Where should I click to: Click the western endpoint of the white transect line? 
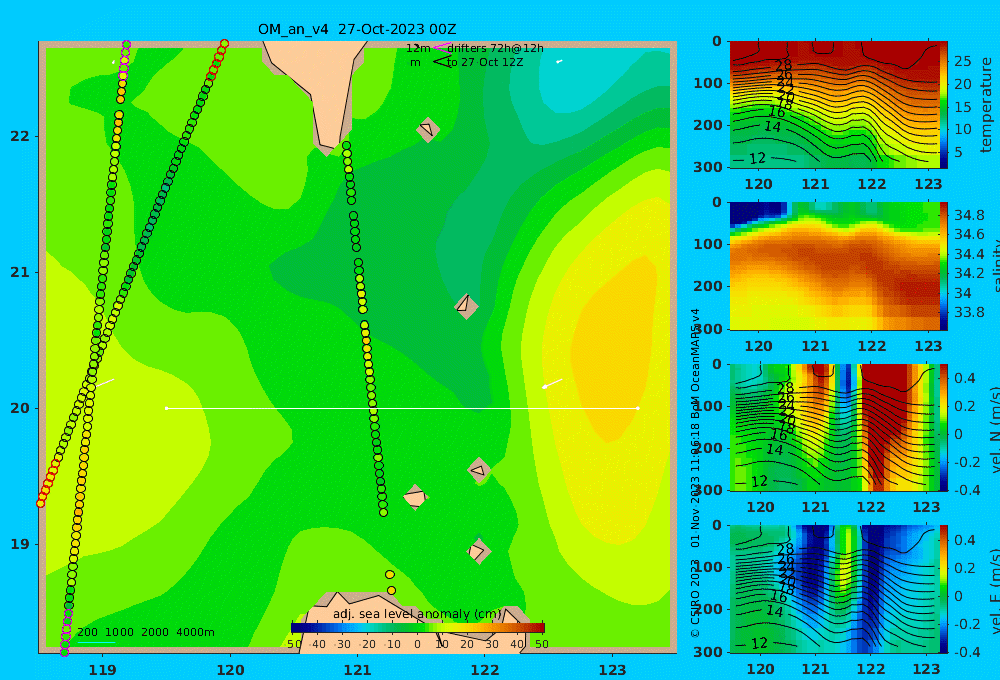166,408
